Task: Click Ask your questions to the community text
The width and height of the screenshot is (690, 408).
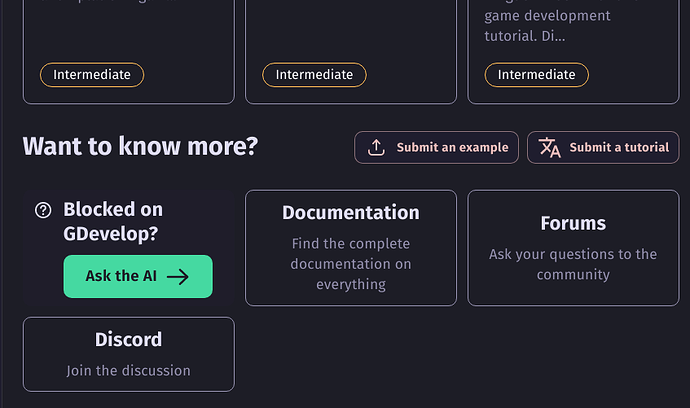Action: [x=573, y=264]
